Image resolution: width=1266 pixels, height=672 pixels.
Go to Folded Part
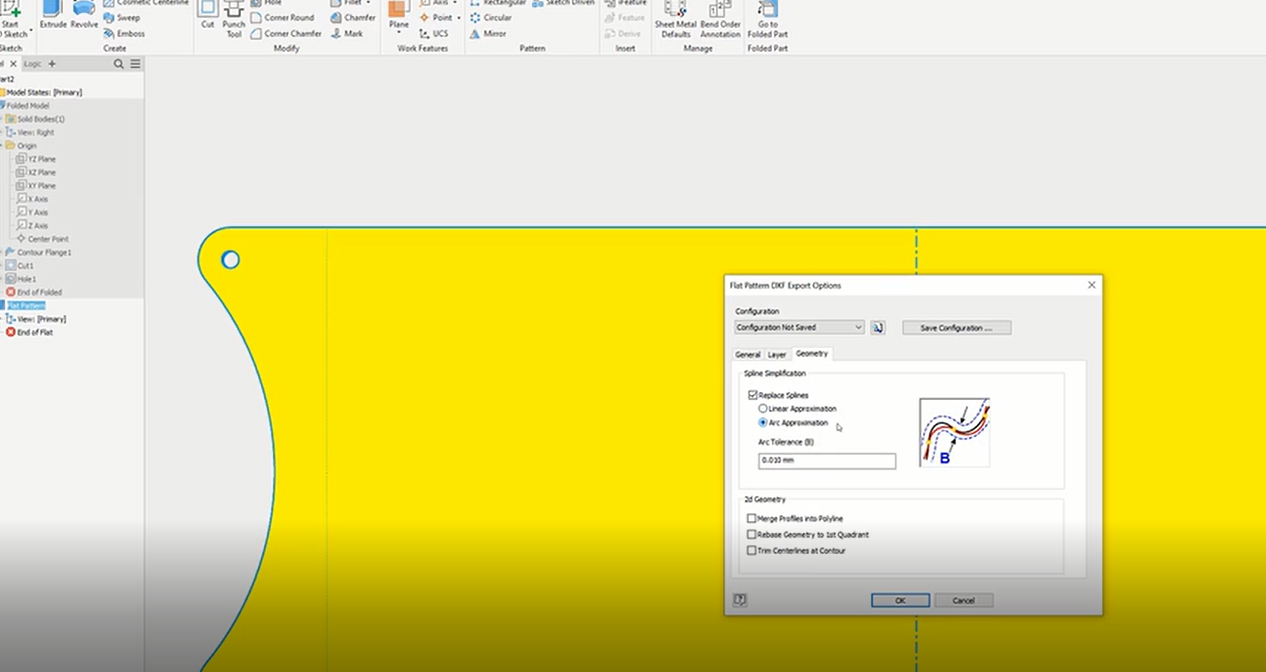[x=768, y=19]
